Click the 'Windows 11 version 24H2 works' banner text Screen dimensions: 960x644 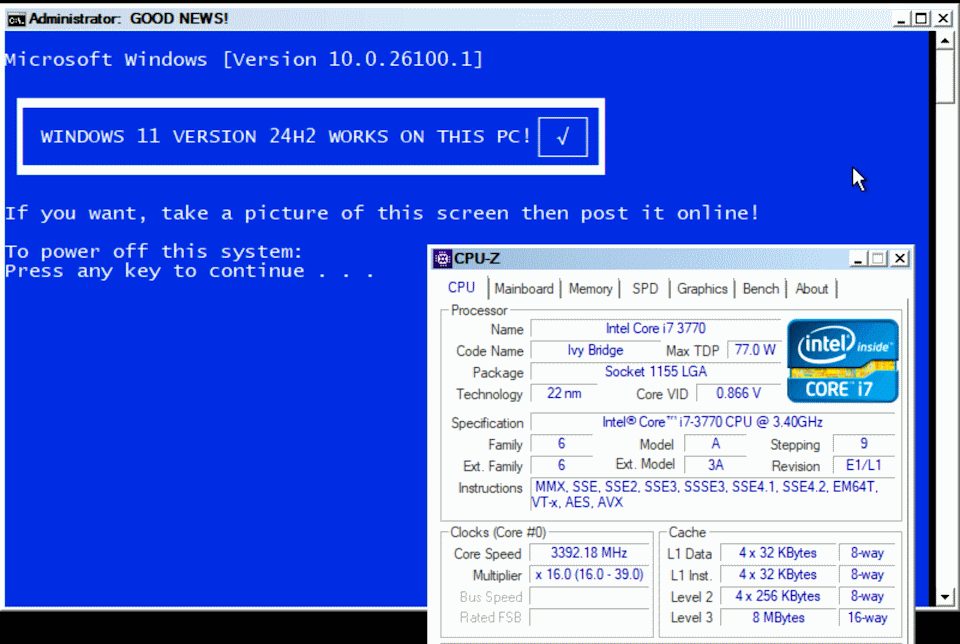285,136
